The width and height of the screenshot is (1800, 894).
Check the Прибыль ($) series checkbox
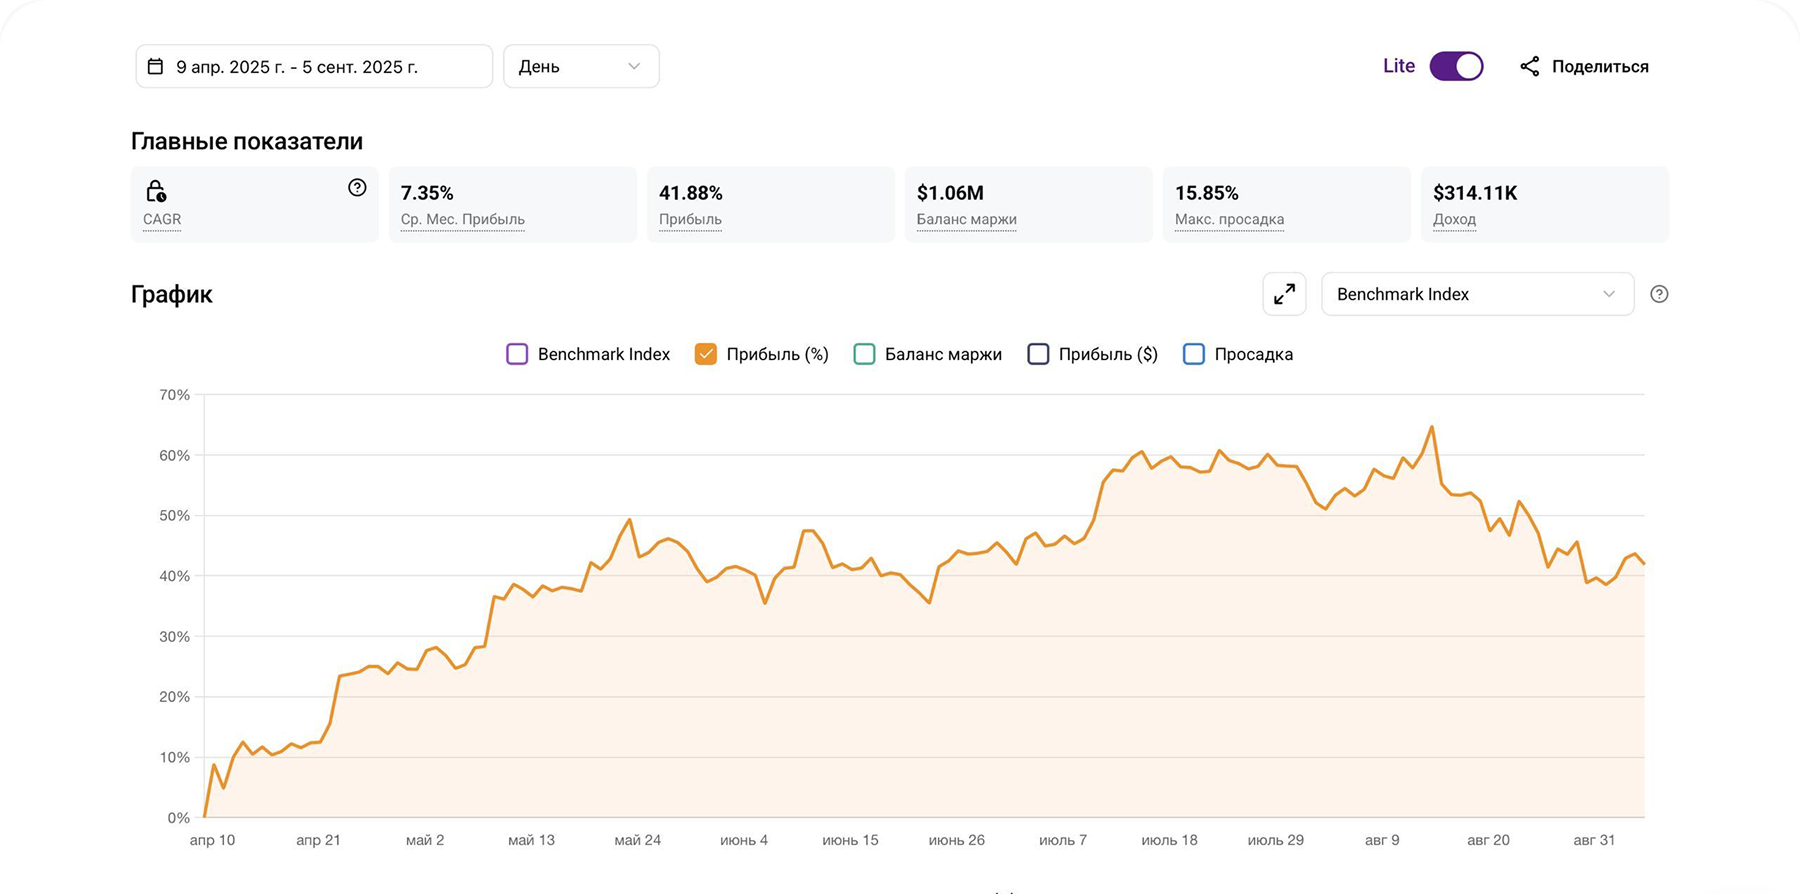point(1038,354)
